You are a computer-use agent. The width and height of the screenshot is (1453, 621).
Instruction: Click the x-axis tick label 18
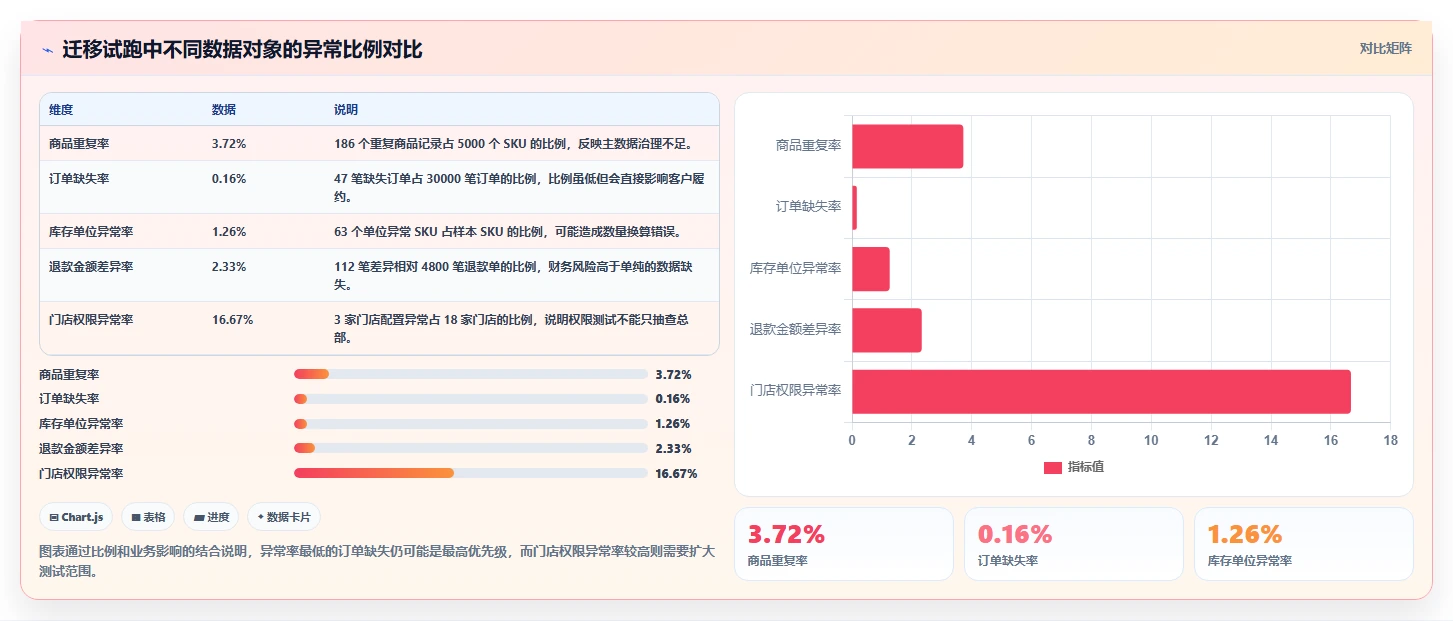[x=1390, y=441]
